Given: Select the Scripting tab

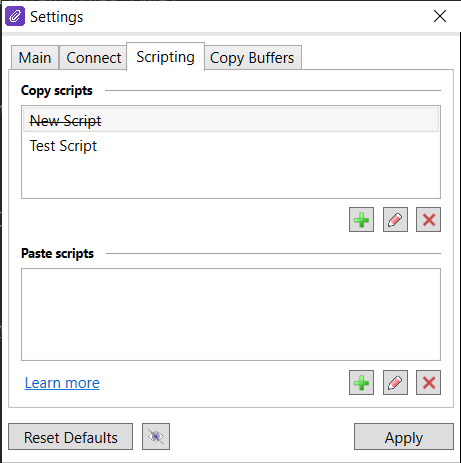Looking at the screenshot, I should pos(165,57).
